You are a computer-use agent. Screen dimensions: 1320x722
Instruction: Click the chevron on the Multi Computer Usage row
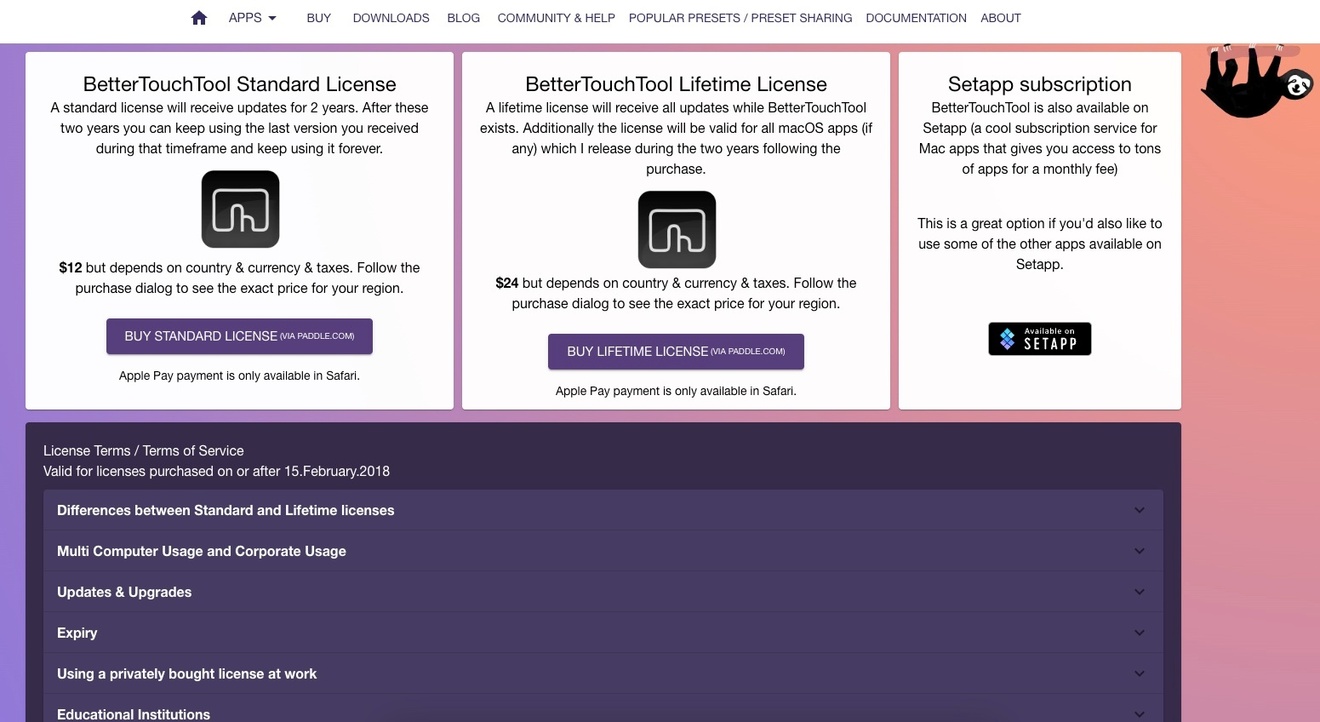pos(1139,551)
